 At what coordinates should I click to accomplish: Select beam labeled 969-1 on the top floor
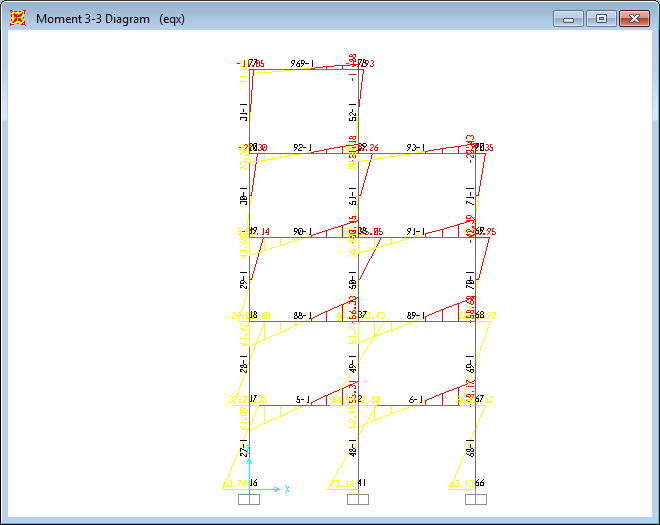coord(303,70)
